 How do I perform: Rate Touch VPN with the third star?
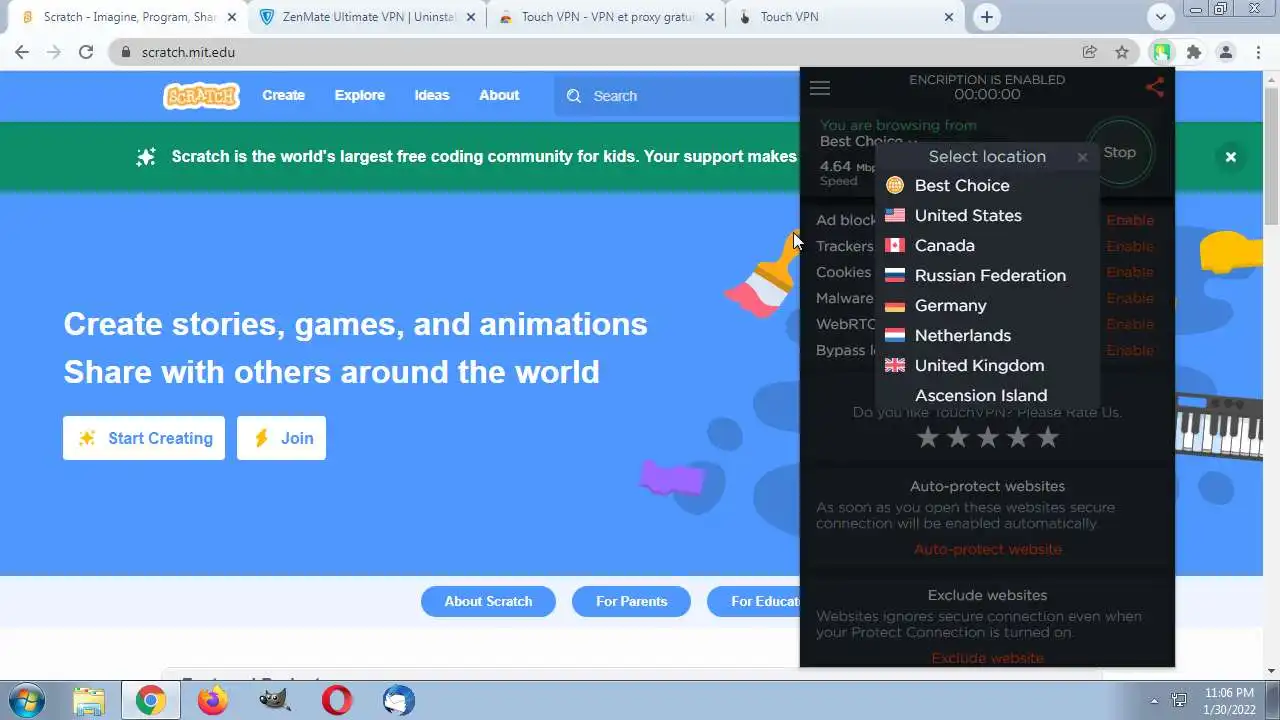[988, 437]
